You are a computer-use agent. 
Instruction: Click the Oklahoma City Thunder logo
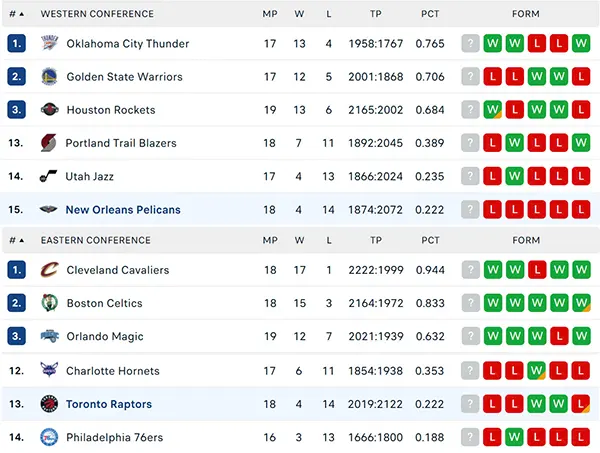click(x=49, y=43)
